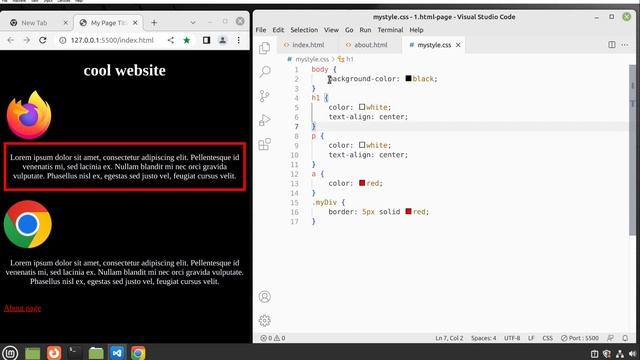Click the bookmark star in address bar
Image resolution: width=640 pixels, height=360 pixels.
pos(187,40)
